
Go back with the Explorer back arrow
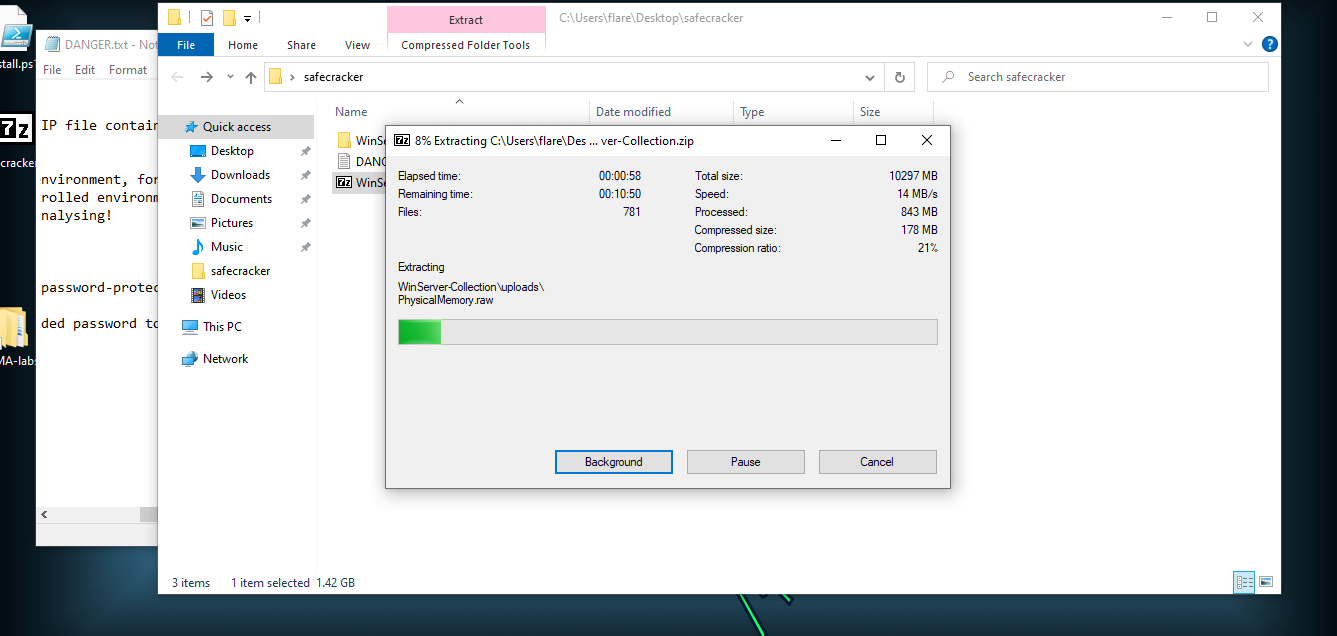pyautogui.click(x=178, y=77)
